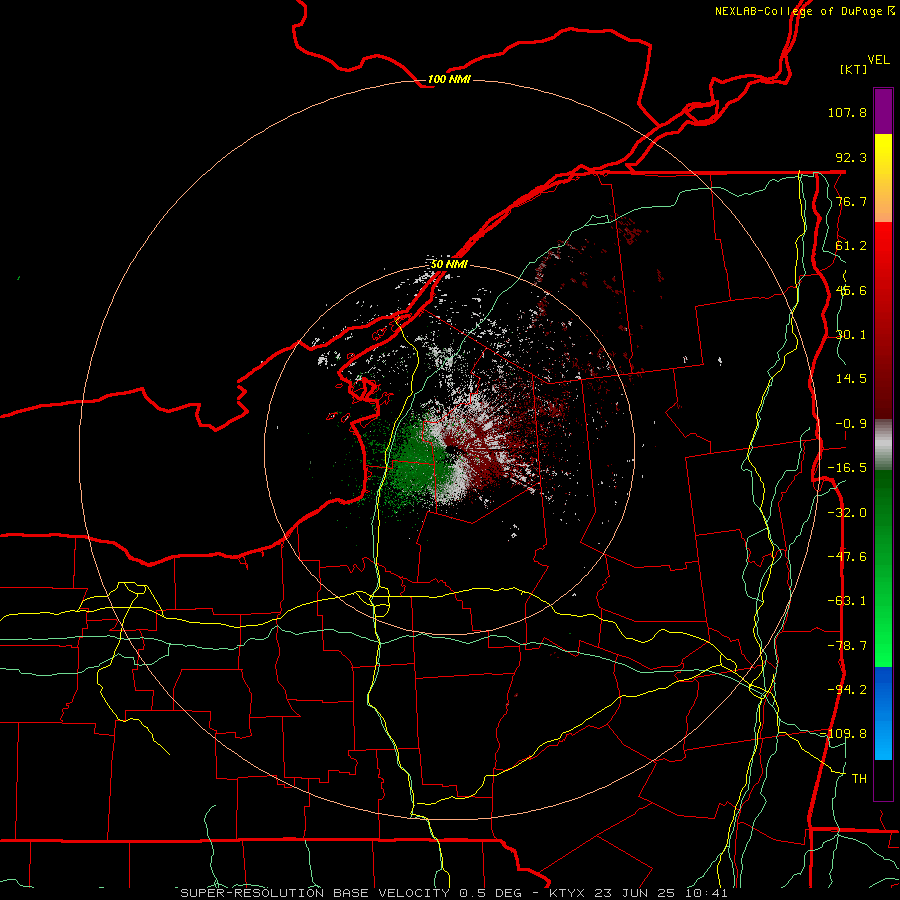Screen dimensions: 900x900
Task: Select the -94.2 legend value
Action: [x=847, y=690]
